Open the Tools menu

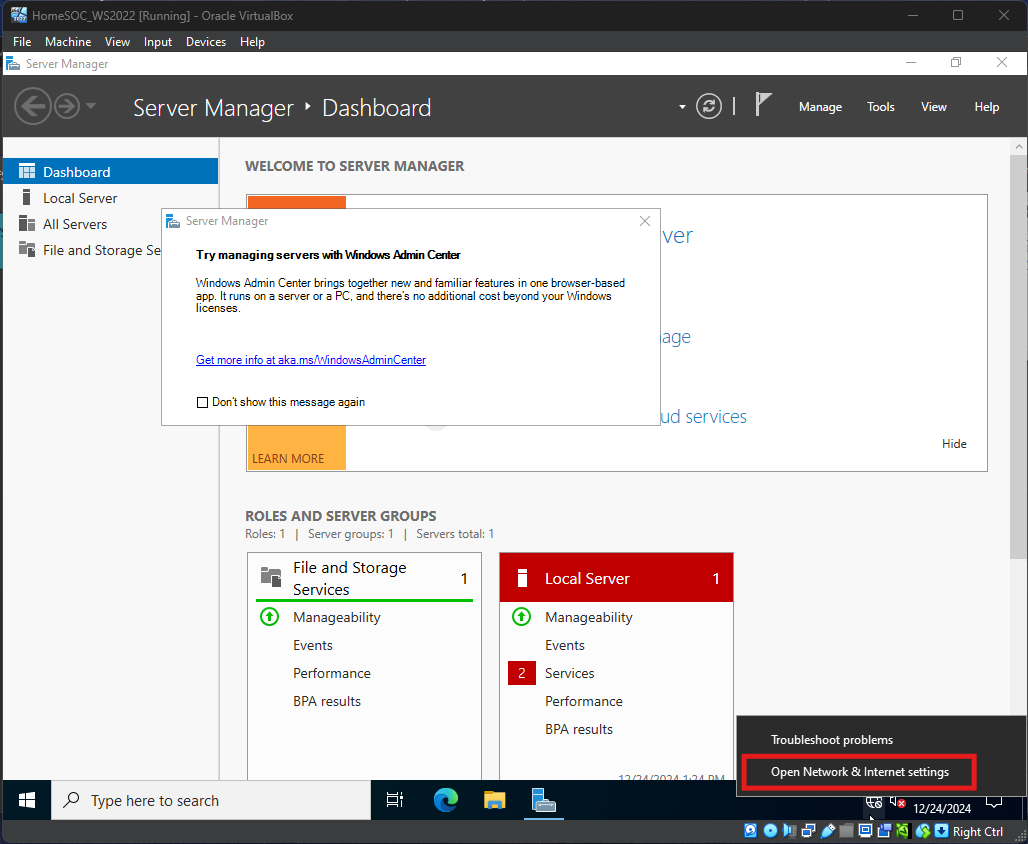click(880, 107)
